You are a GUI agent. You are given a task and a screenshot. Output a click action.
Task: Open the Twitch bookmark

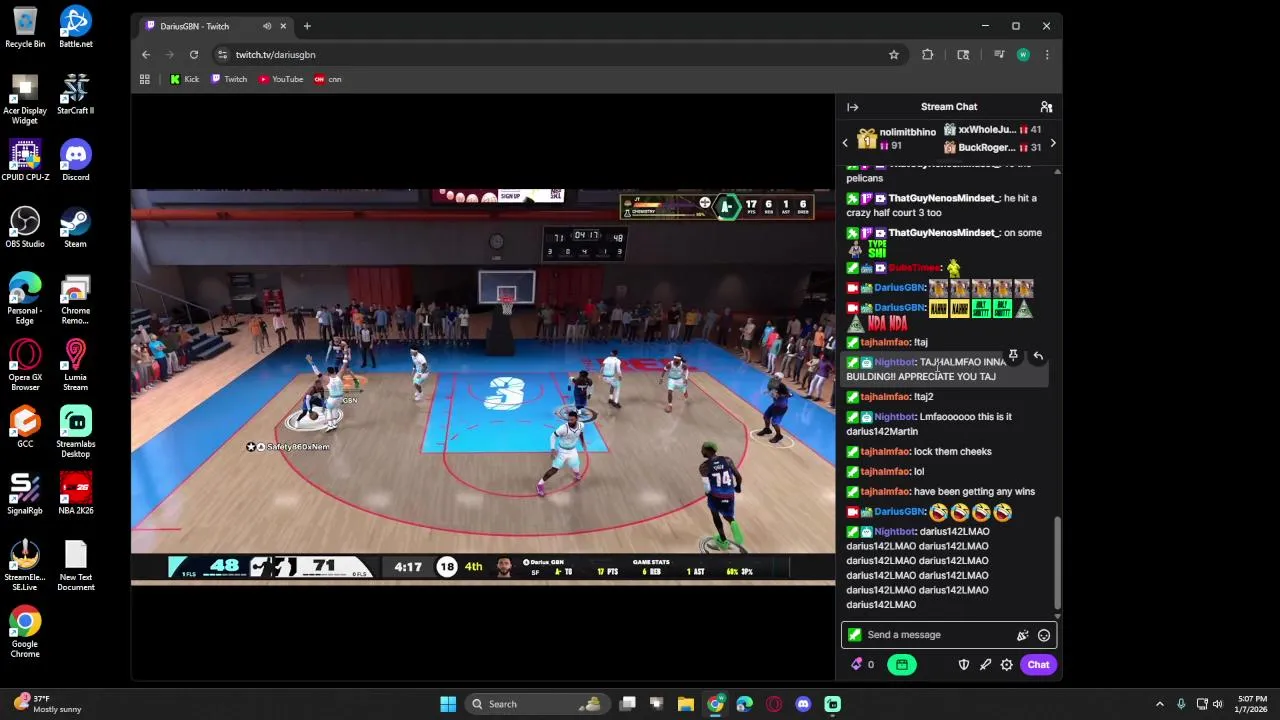coord(229,79)
